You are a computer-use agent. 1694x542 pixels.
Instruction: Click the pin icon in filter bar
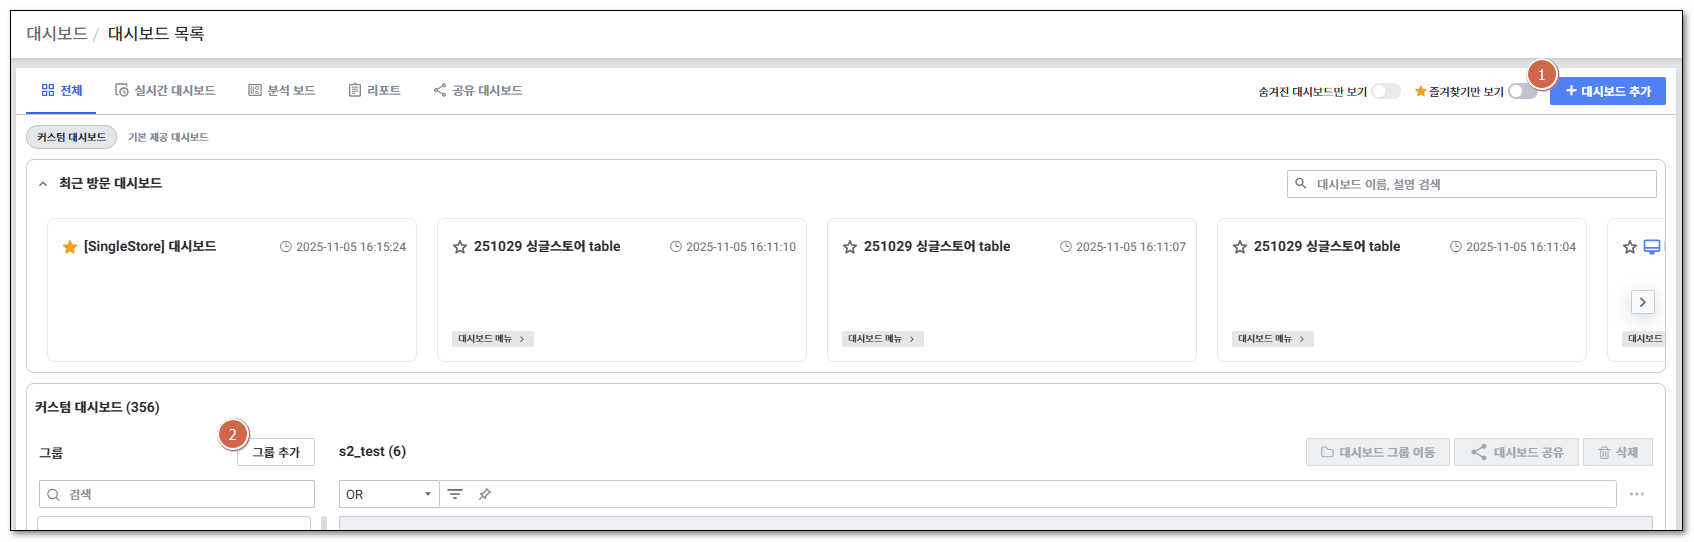485,494
